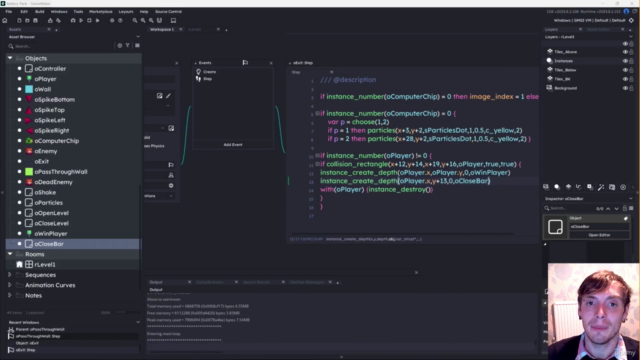Click the Zoom Reset toolbar icon
Image resolution: width=640 pixels, height=360 pixels.
tap(143, 20)
